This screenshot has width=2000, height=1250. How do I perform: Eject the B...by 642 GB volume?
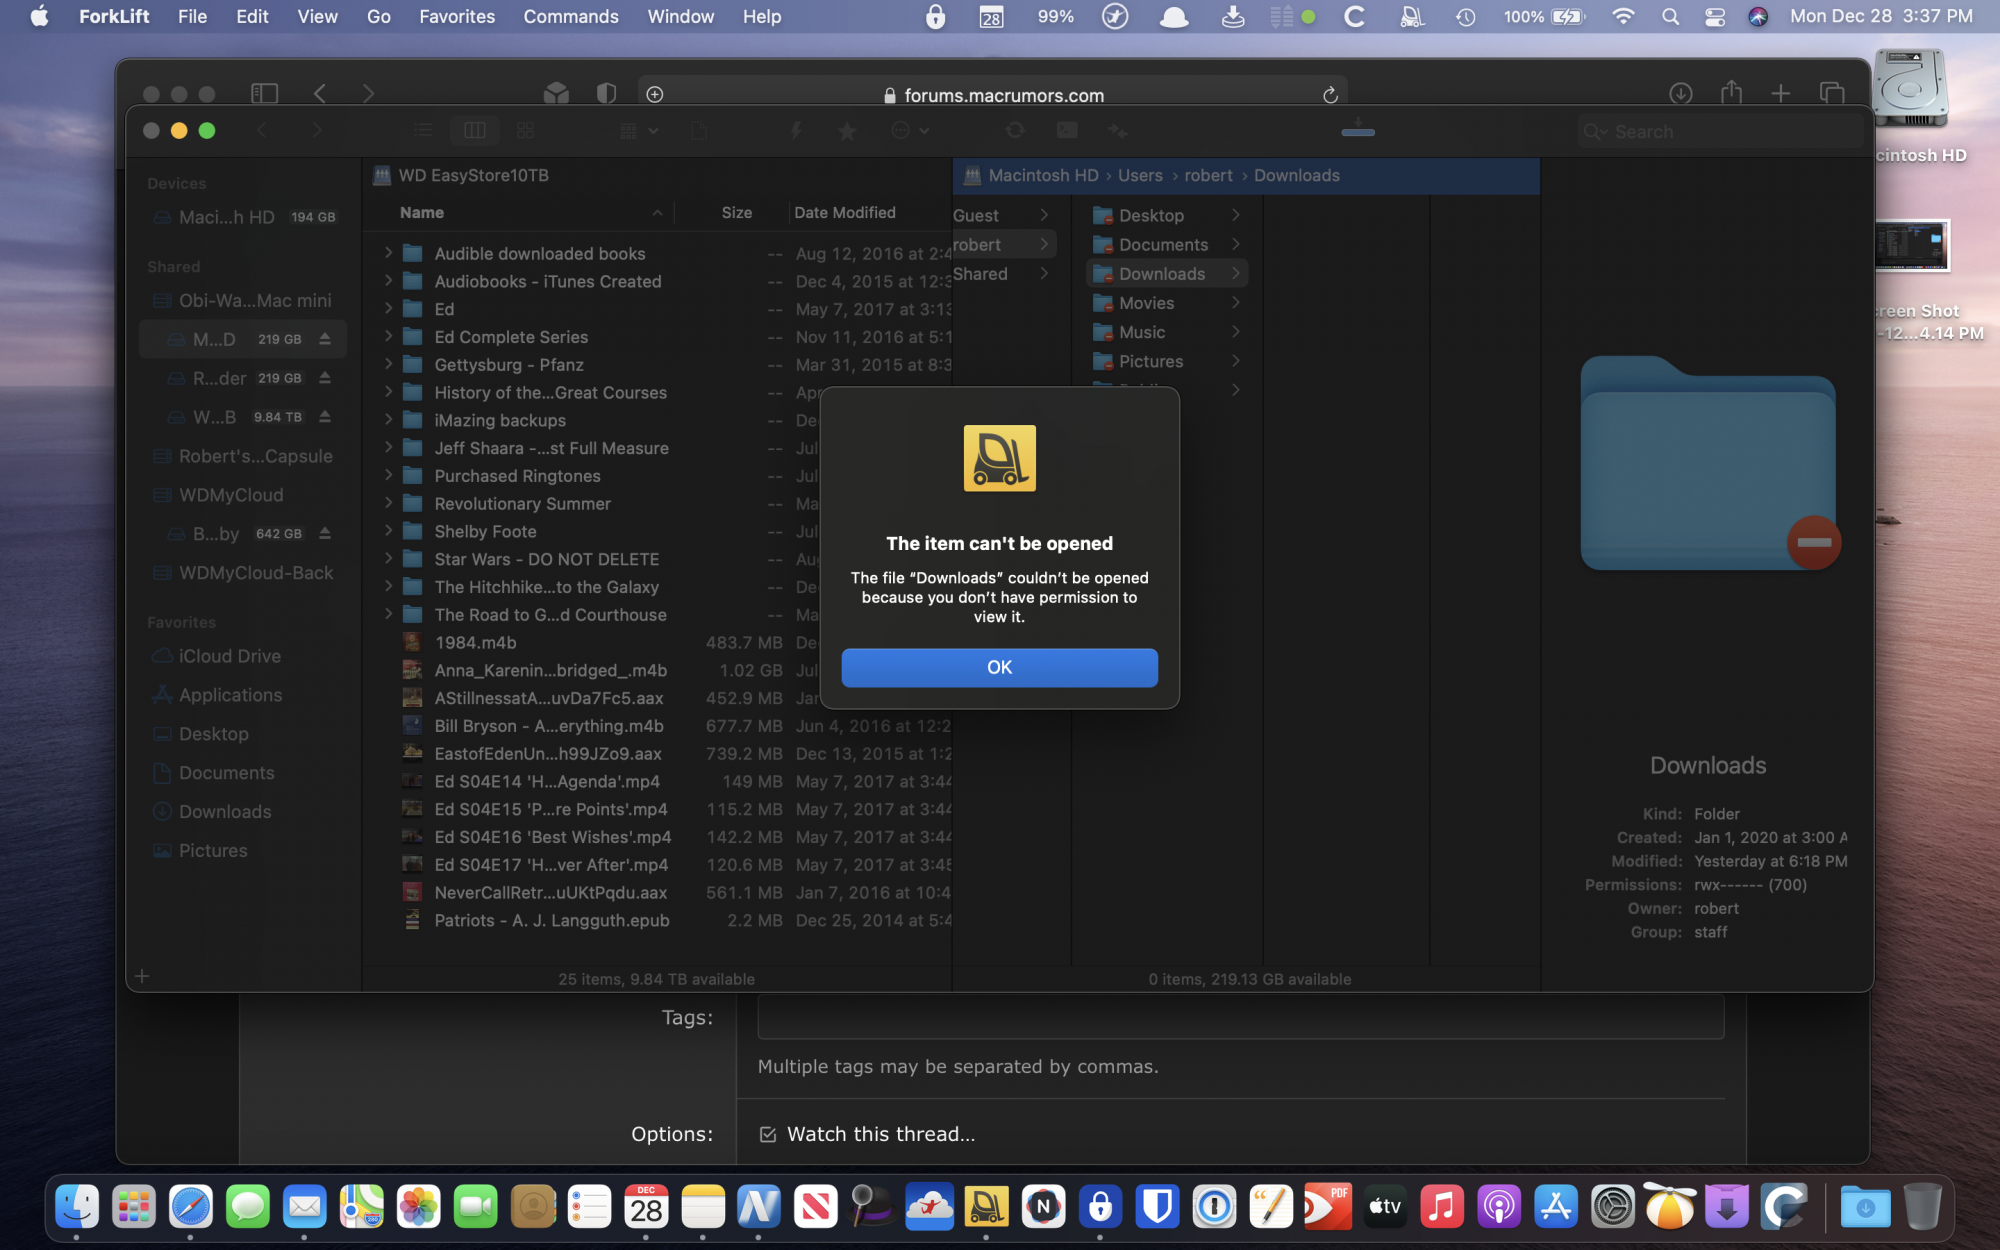click(325, 534)
